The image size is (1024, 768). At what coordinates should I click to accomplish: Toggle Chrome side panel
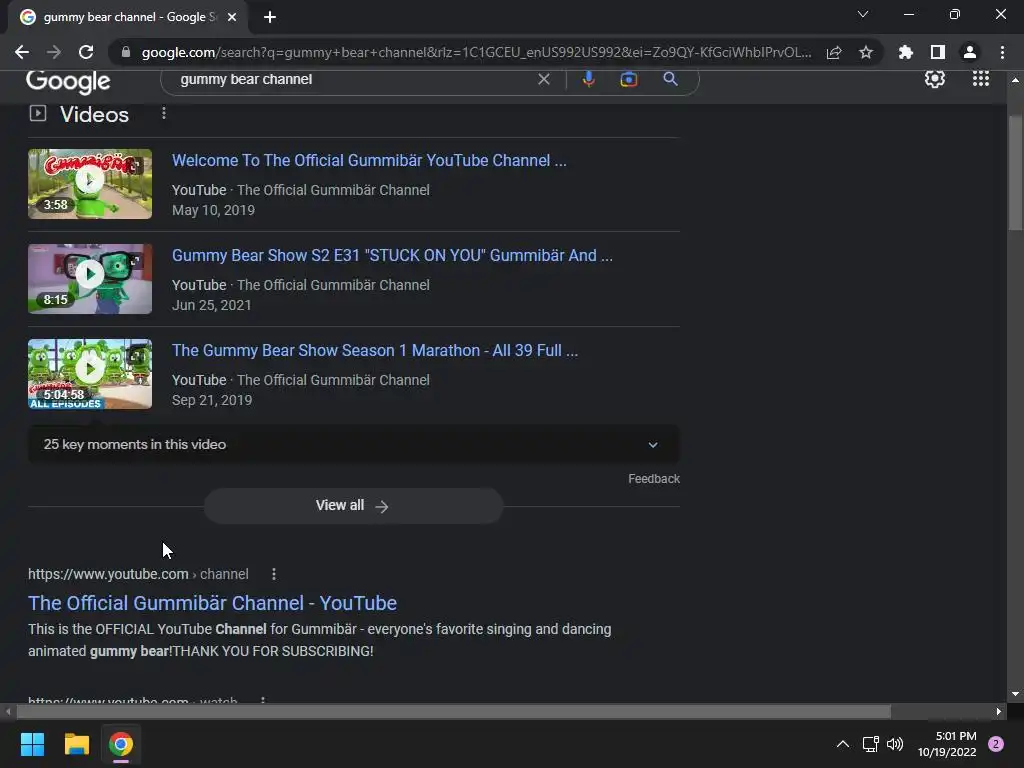click(x=938, y=52)
